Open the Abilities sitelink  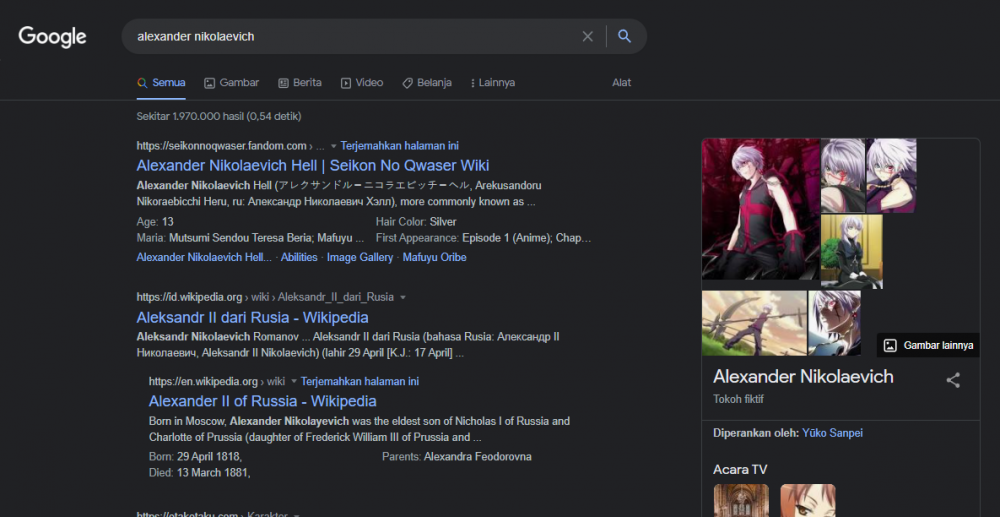(x=299, y=258)
